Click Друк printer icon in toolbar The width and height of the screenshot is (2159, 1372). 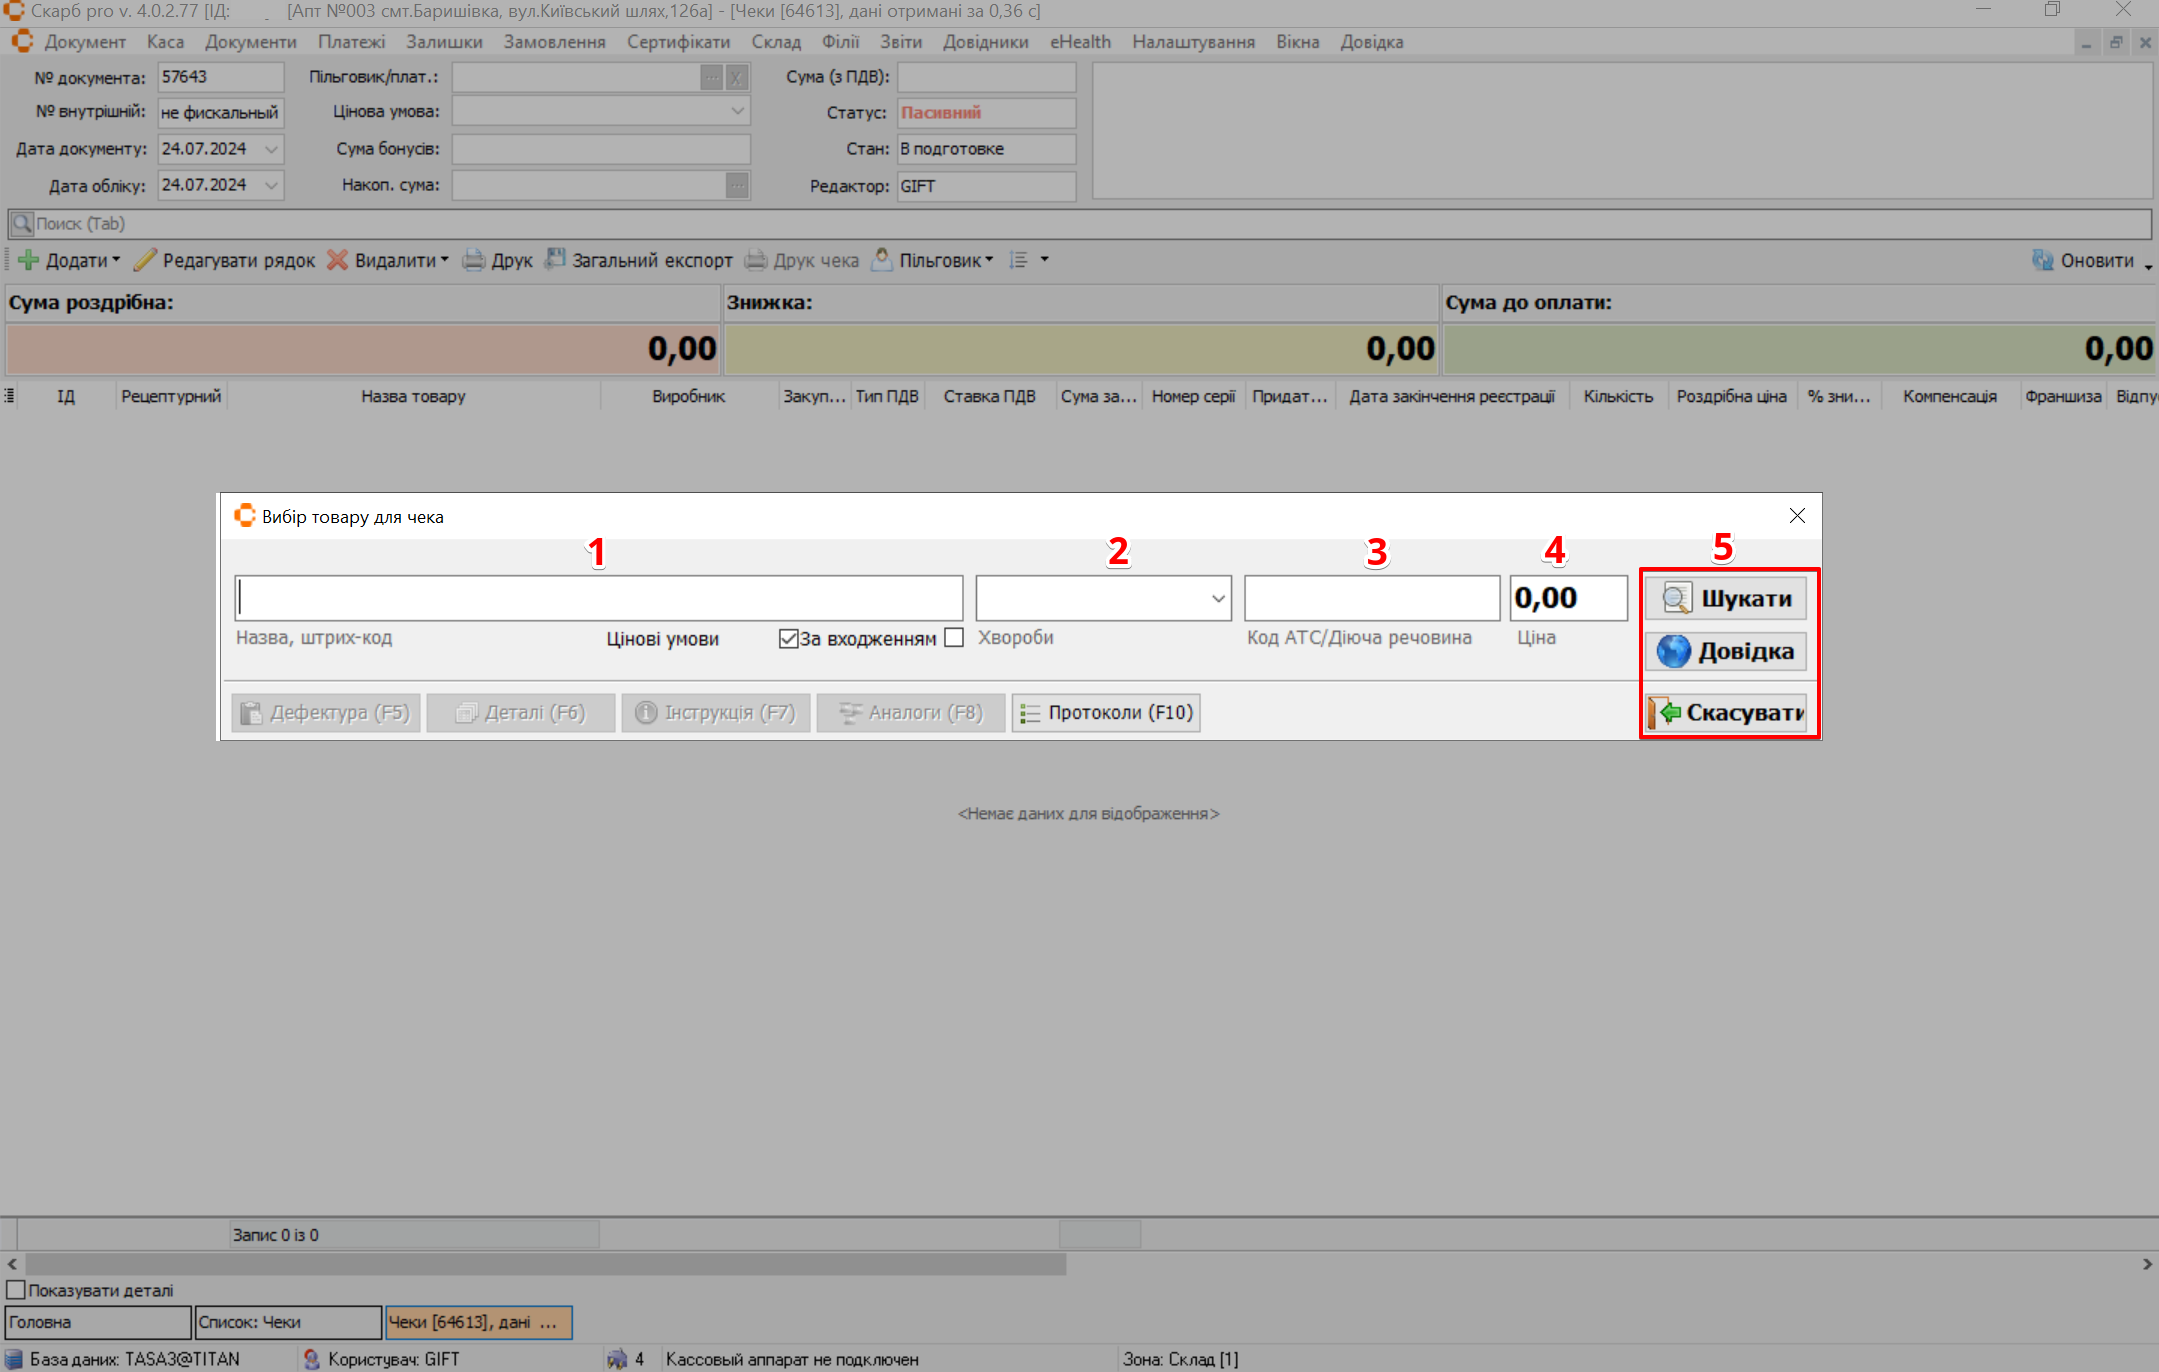473,260
